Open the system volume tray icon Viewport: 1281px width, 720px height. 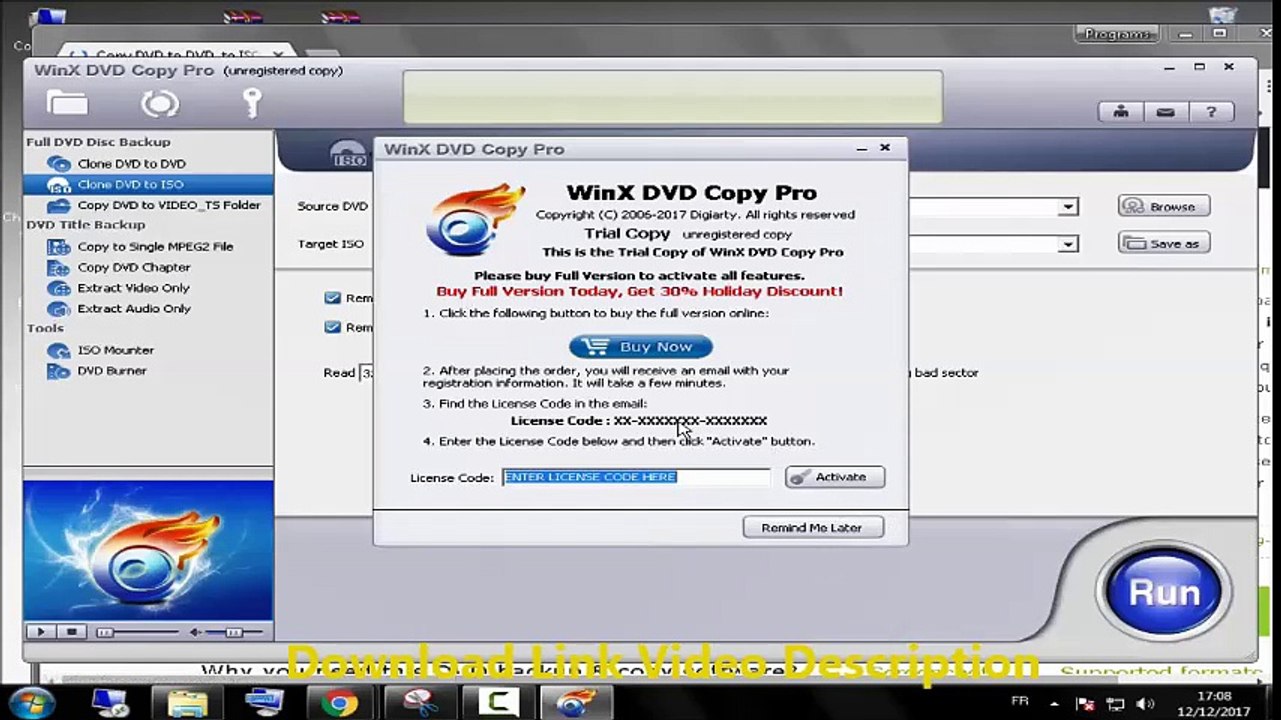[1146, 704]
